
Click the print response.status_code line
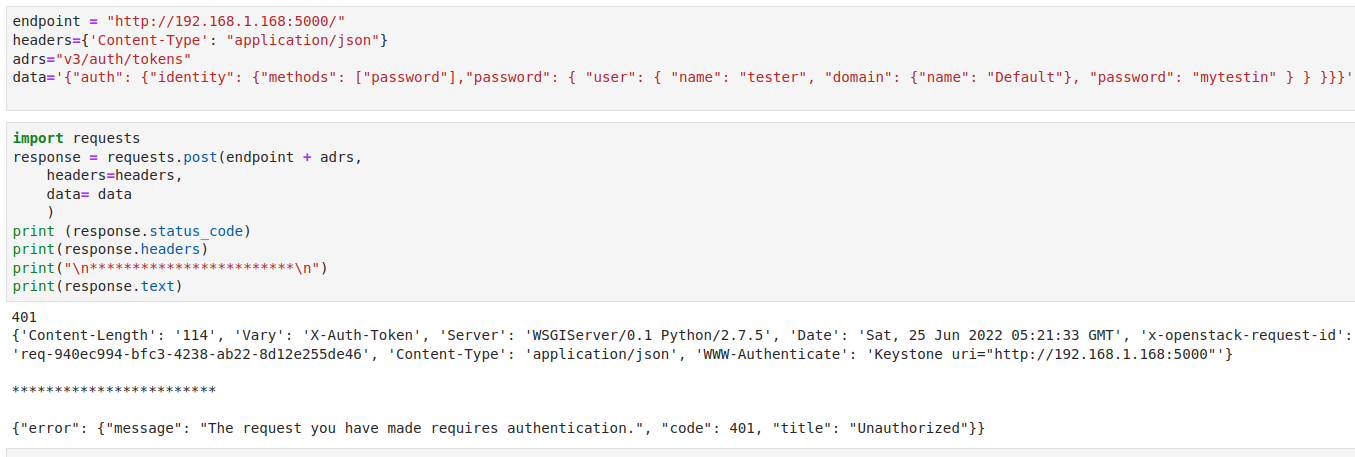tap(131, 231)
